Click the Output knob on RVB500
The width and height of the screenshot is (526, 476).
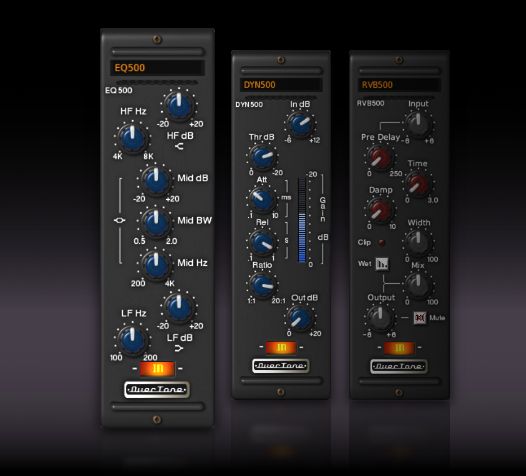coord(380,318)
